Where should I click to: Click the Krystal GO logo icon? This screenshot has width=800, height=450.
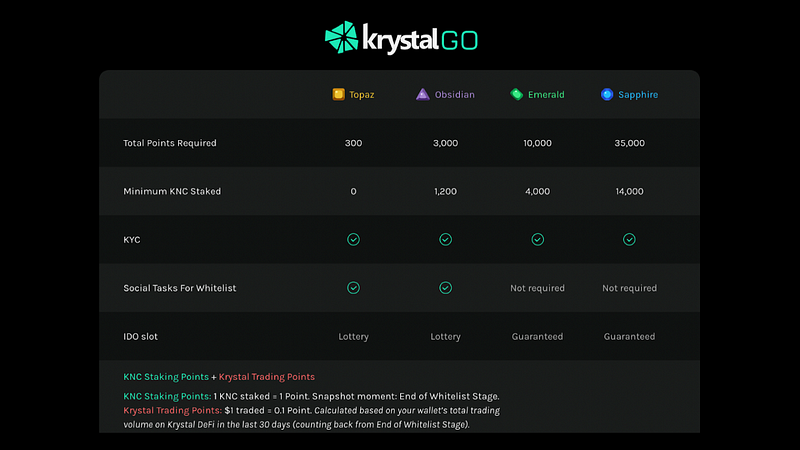(341, 37)
